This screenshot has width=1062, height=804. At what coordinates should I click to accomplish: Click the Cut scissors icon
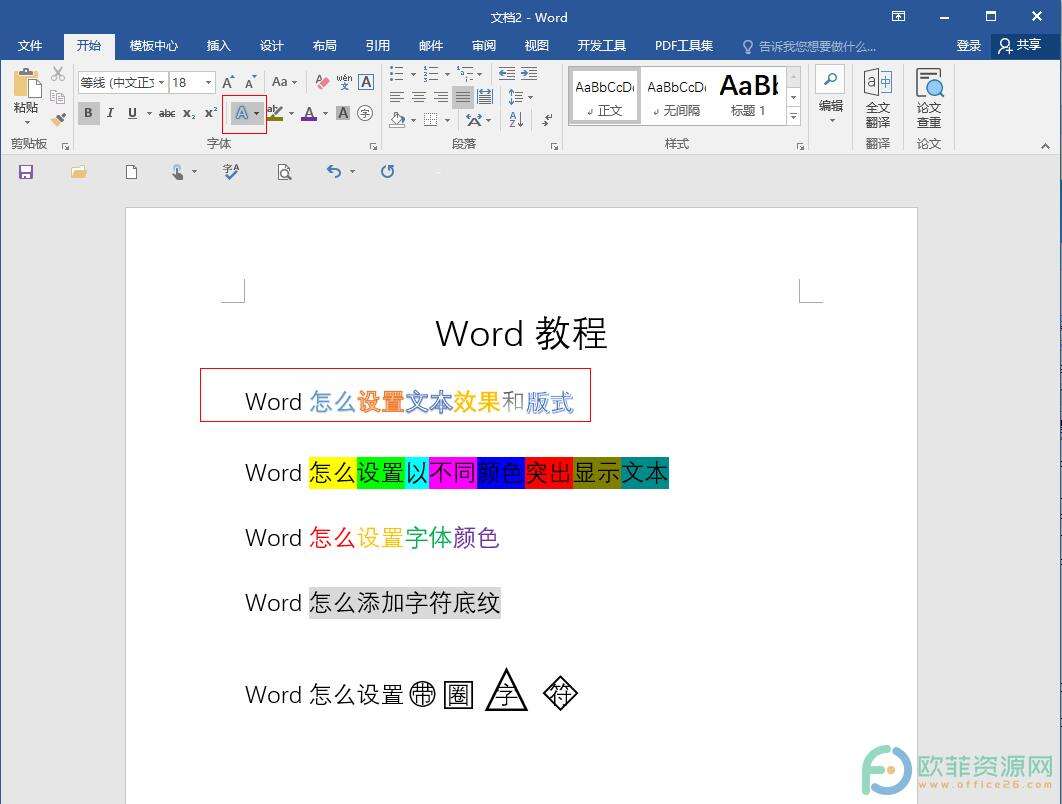pyautogui.click(x=58, y=73)
